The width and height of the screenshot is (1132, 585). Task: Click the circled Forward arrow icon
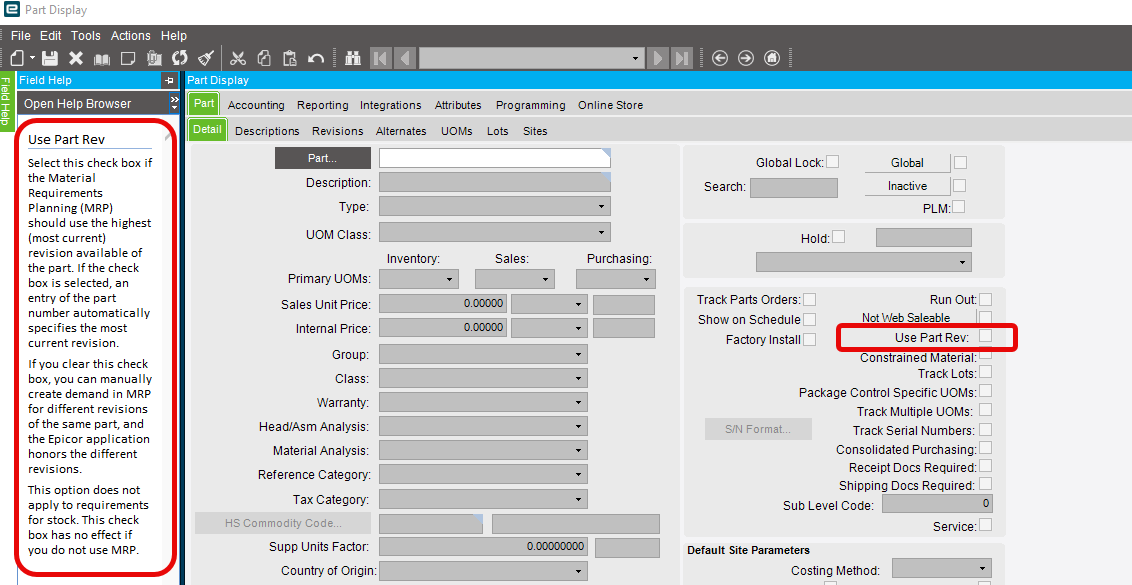[746, 58]
